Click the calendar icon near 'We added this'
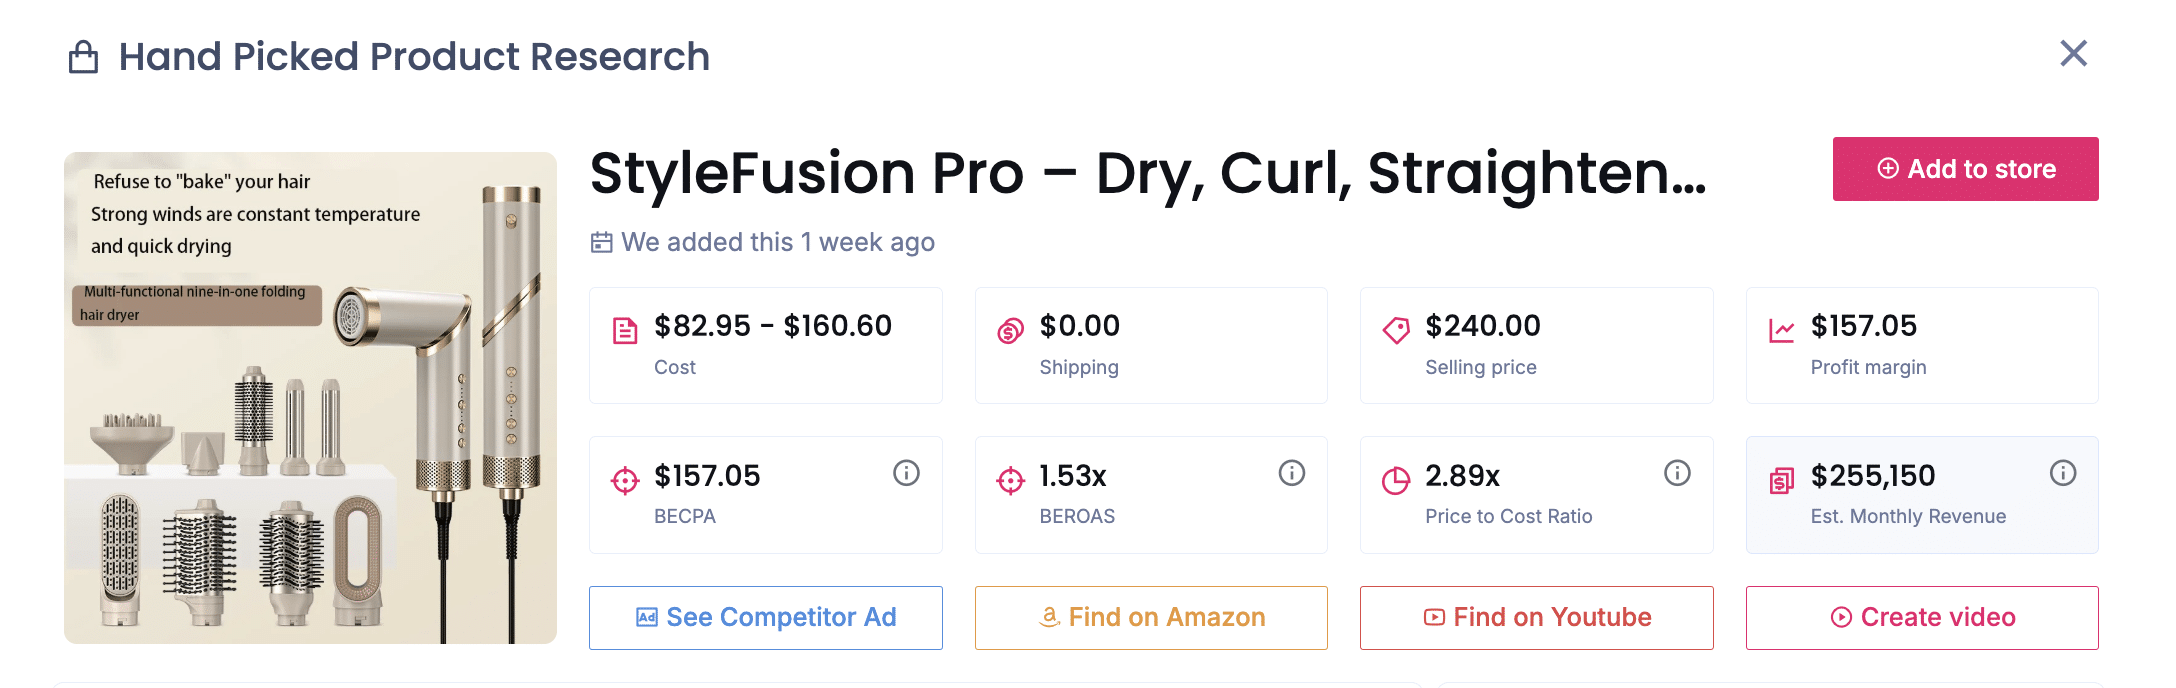 [x=600, y=242]
